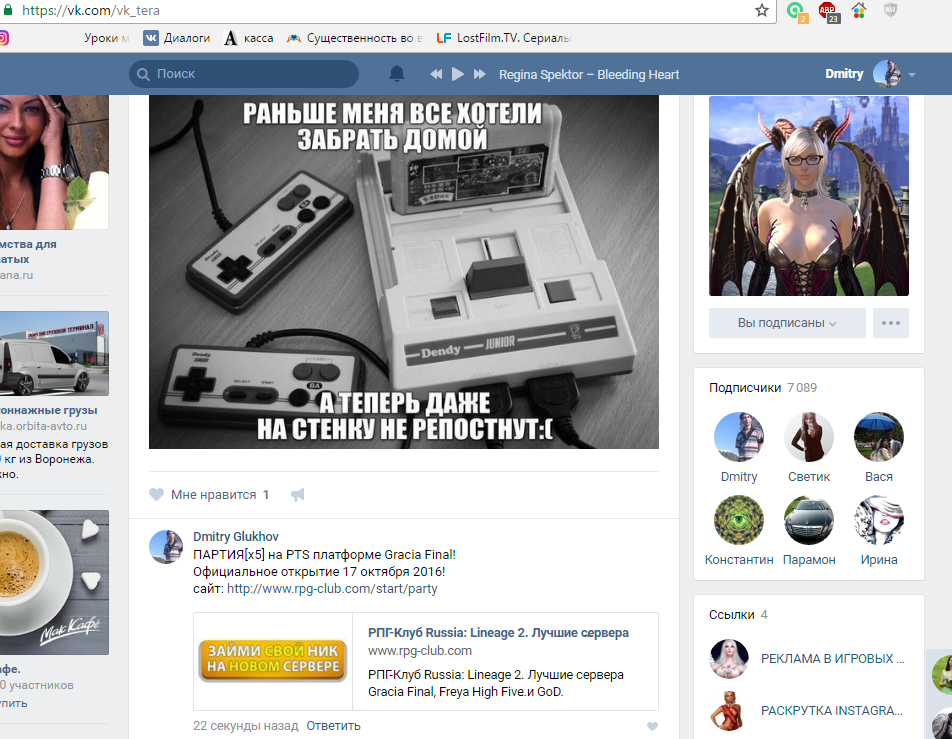The width and height of the screenshot is (952, 739).
Task: Click the Dmitry avatar in header
Action: coord(887,74)
